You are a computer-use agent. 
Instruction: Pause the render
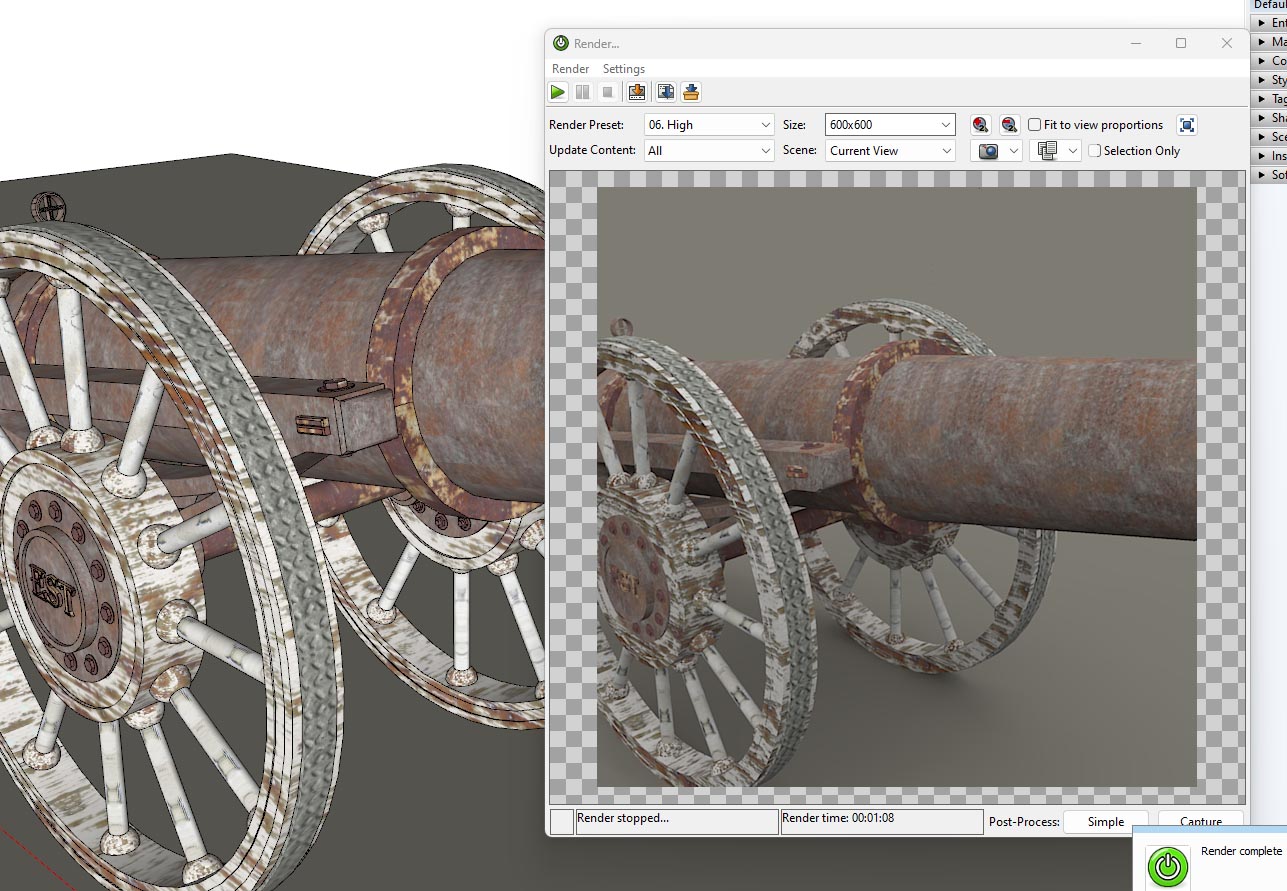[582, 92]
